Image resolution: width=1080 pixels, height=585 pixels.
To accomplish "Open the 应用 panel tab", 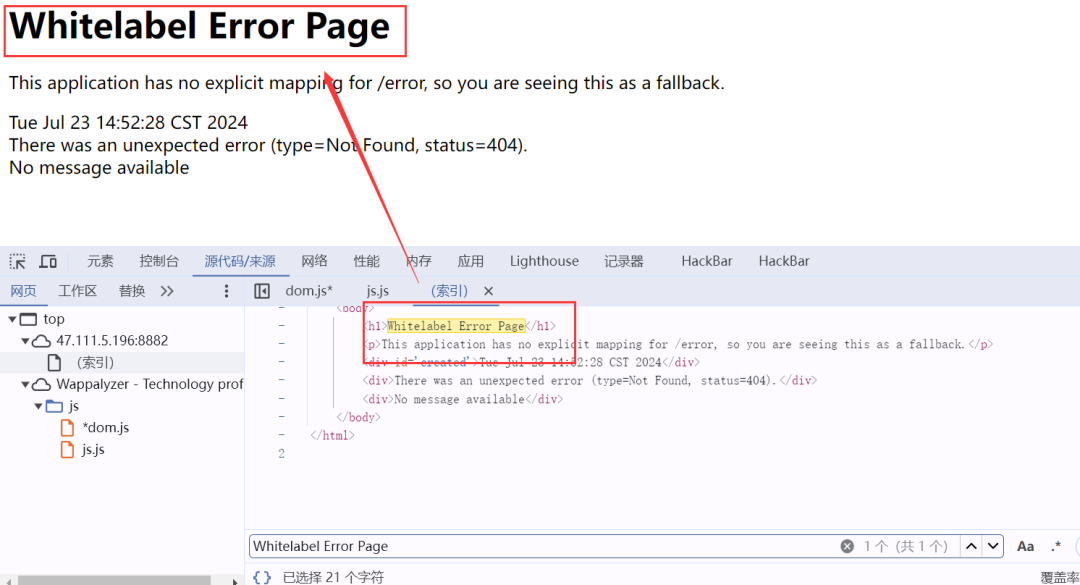I will pos(470,261).
